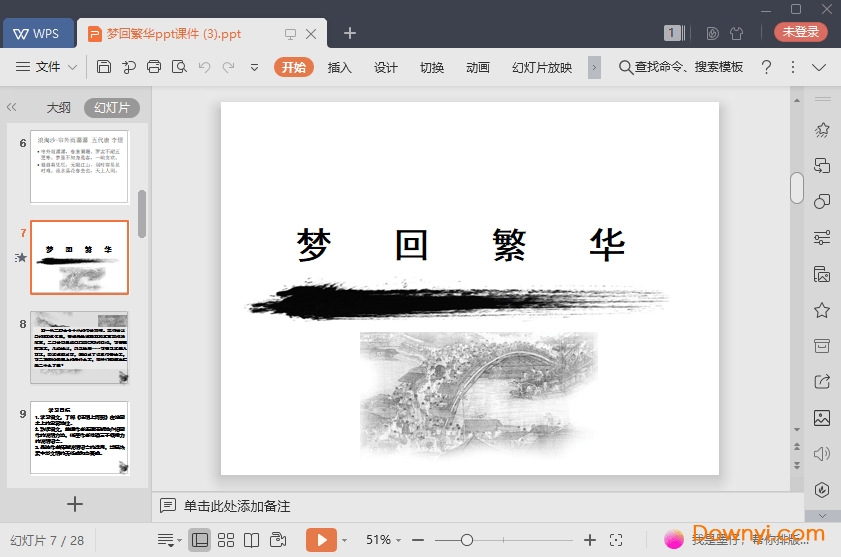
Task: Open the 设计 tab
Action: pos(386,67)
